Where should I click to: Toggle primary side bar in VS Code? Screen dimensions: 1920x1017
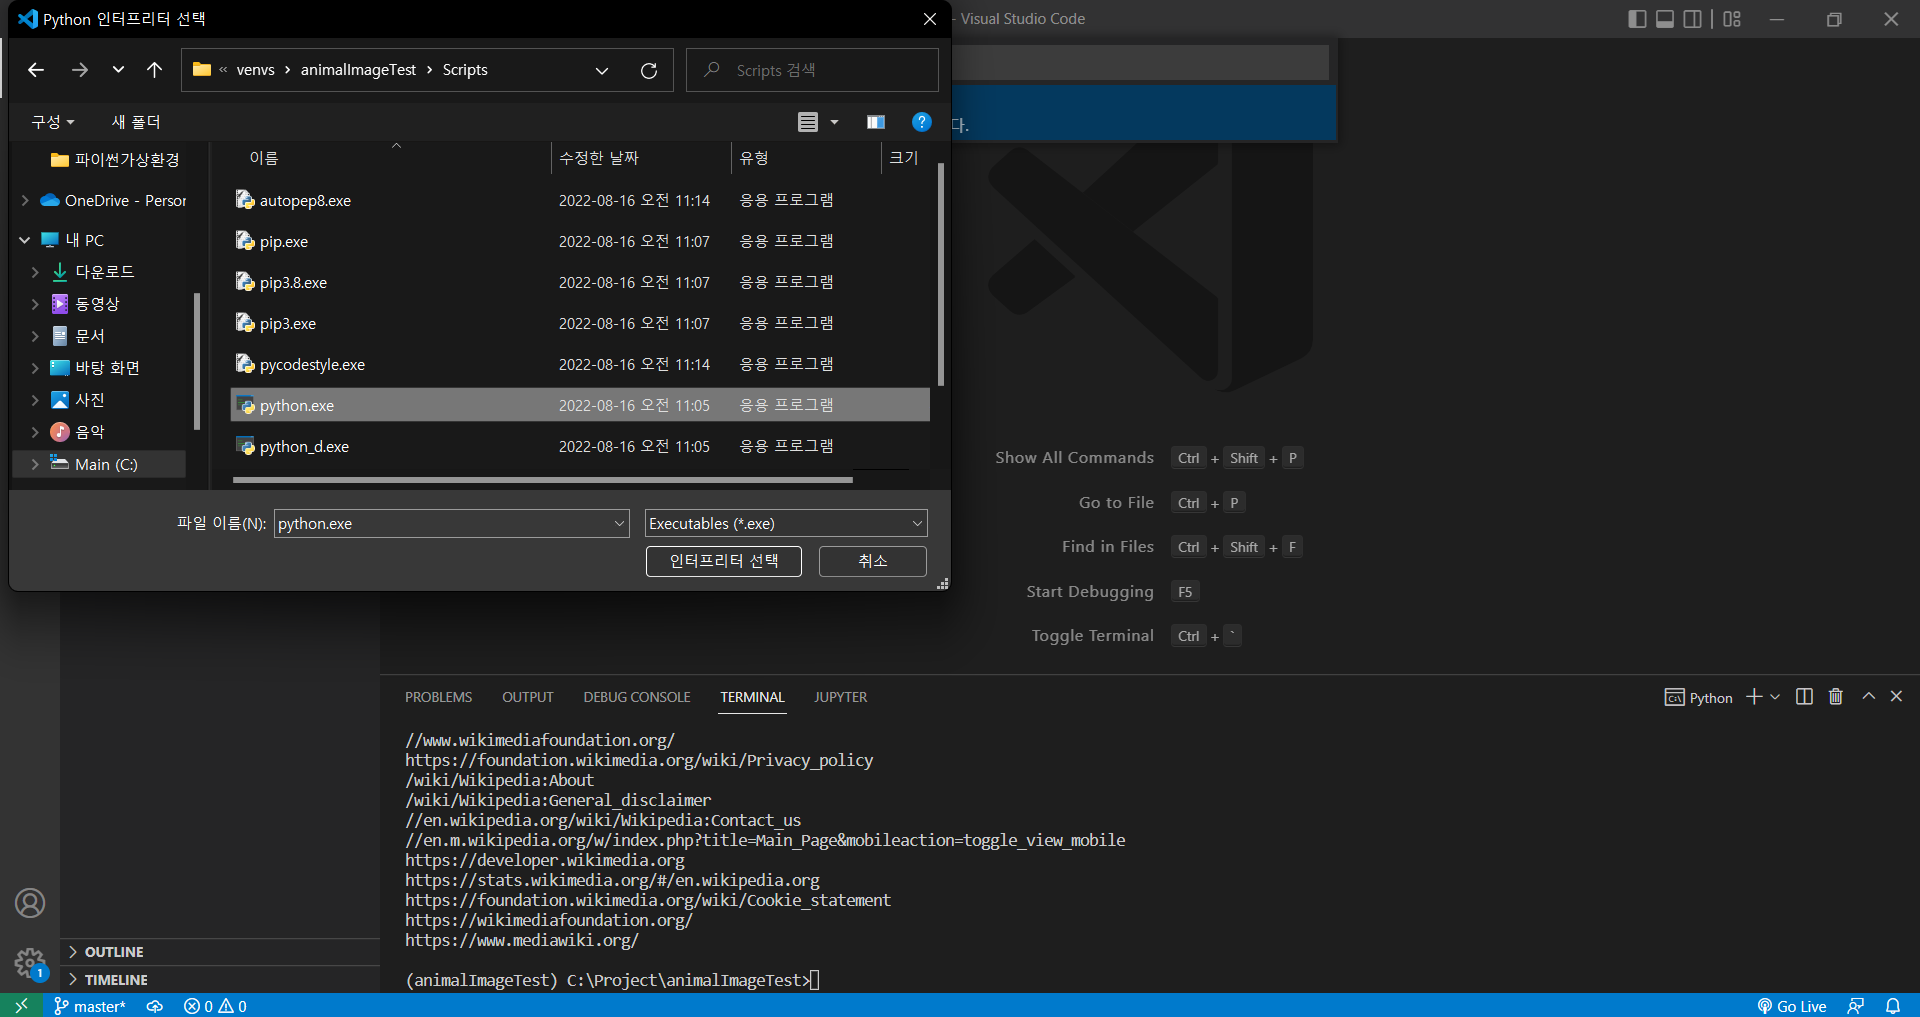click(x=1637, y=19)
